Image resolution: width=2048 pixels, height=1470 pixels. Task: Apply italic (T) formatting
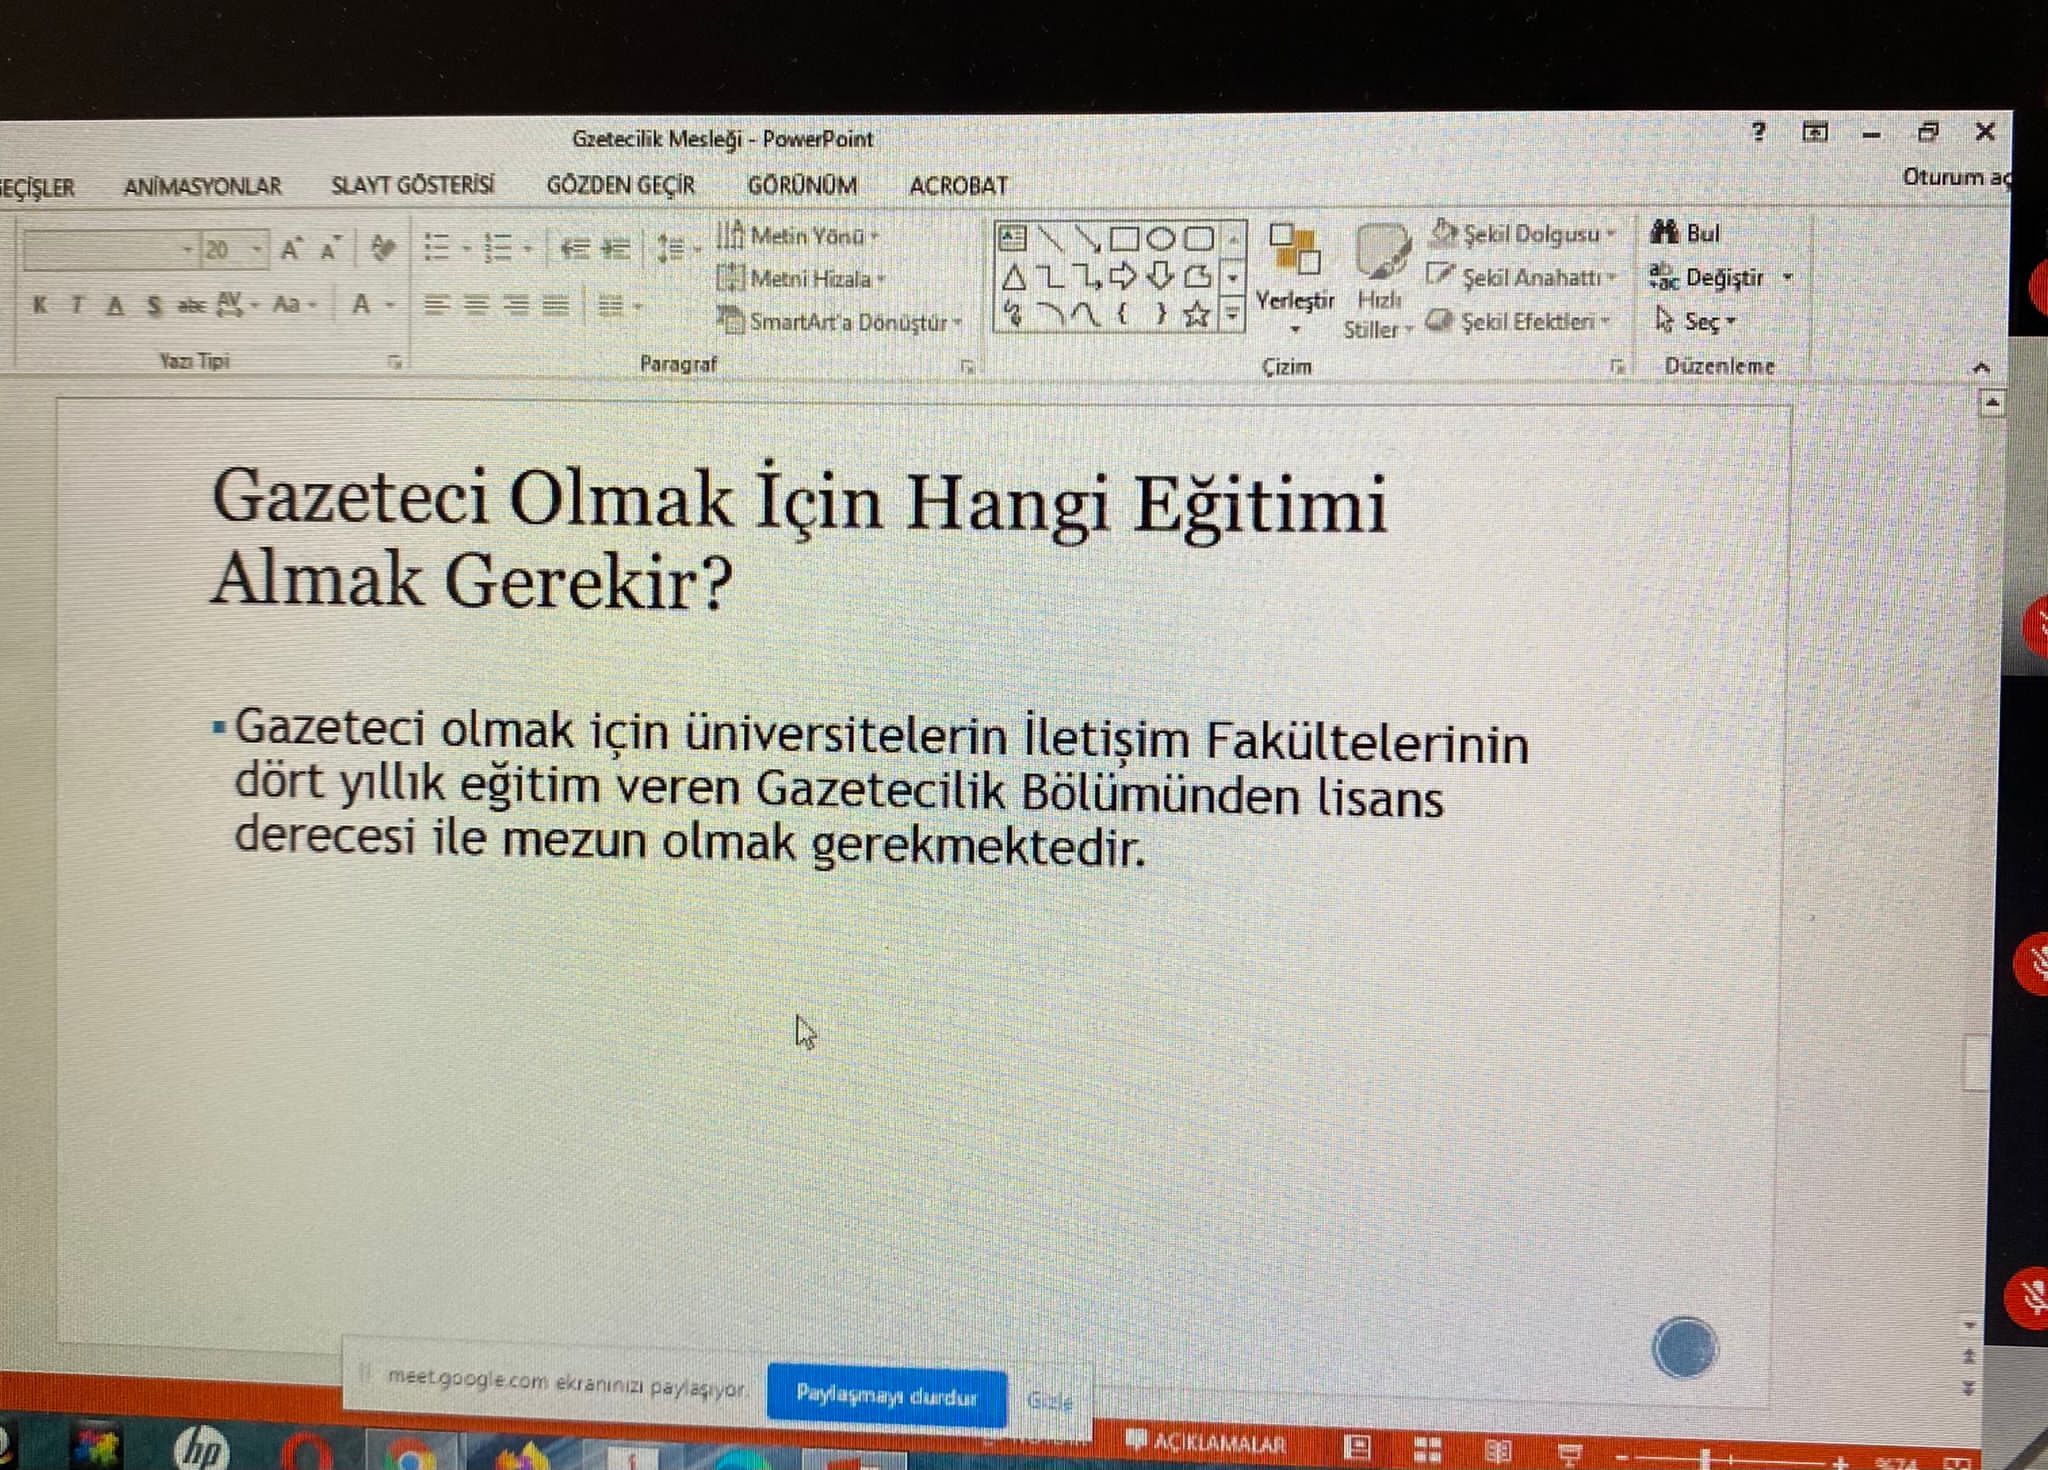(78, 304)
